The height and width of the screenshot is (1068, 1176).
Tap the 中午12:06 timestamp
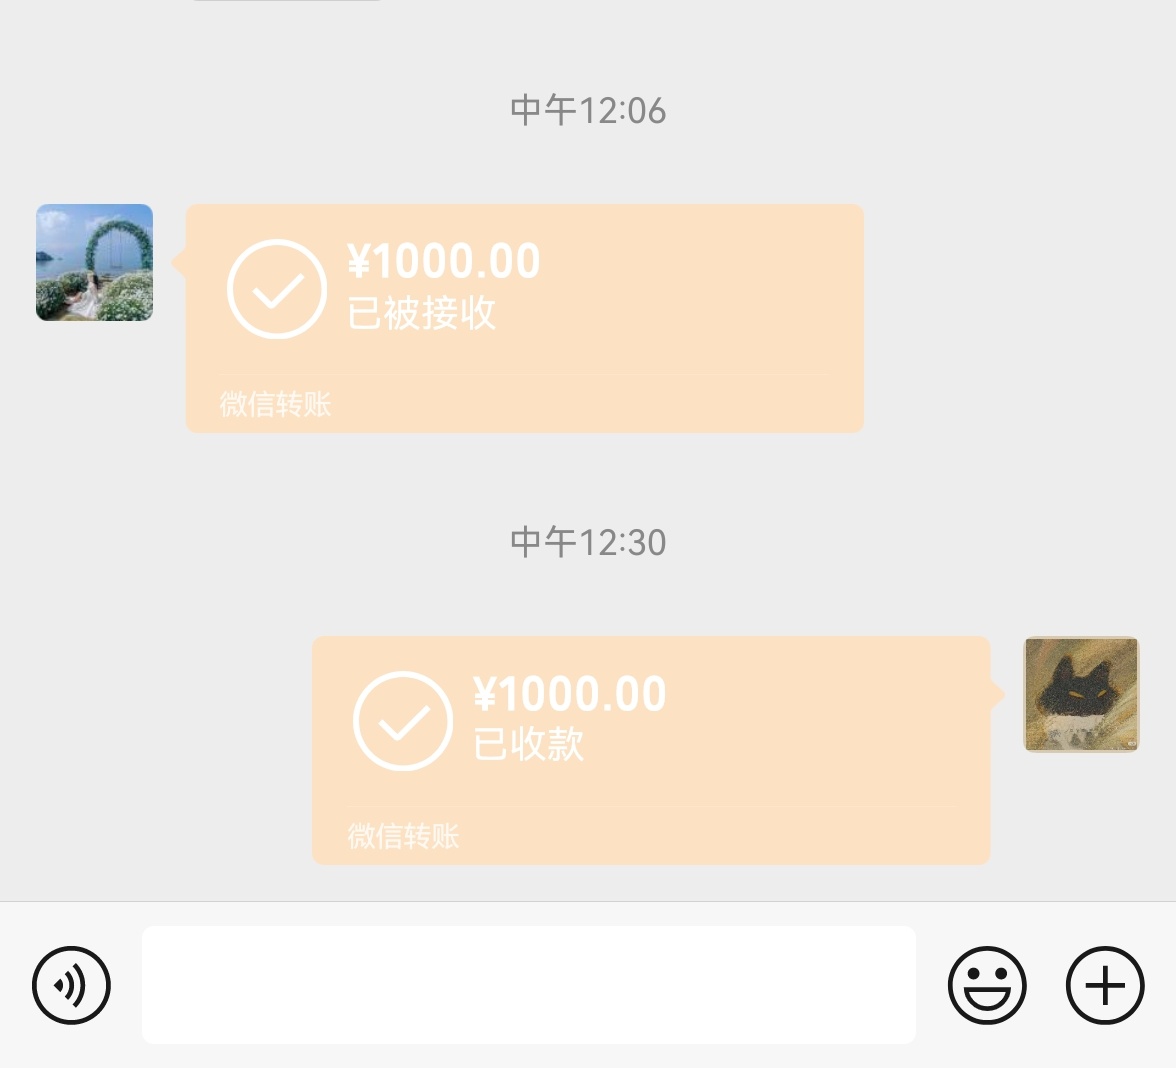pos(588,111)
